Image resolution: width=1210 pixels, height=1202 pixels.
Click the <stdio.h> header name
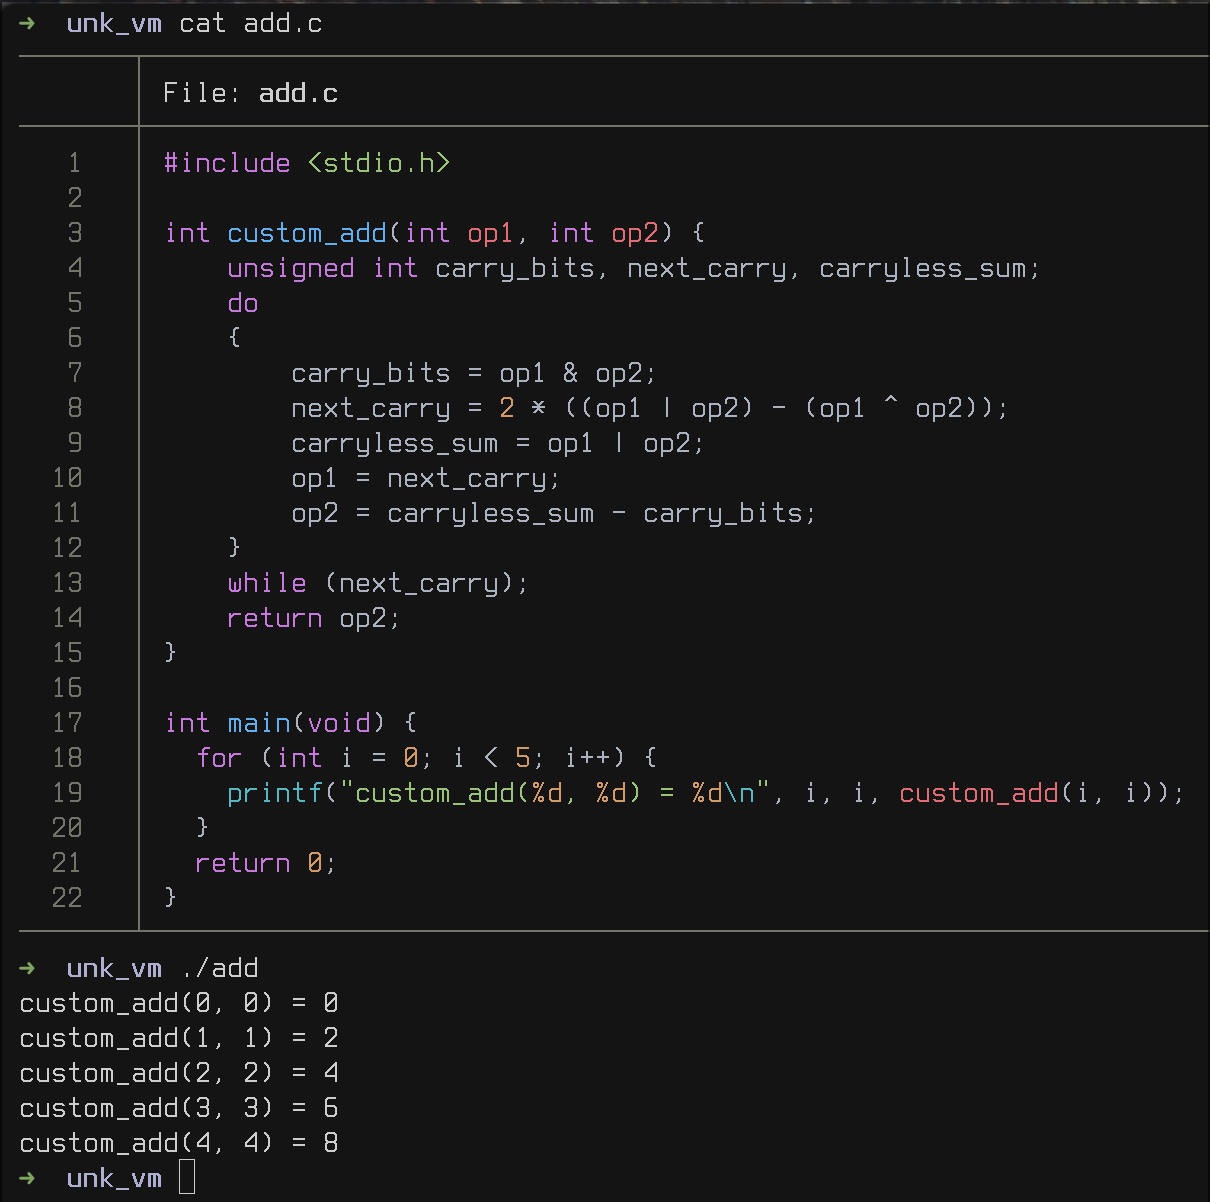tap(379, 163)
